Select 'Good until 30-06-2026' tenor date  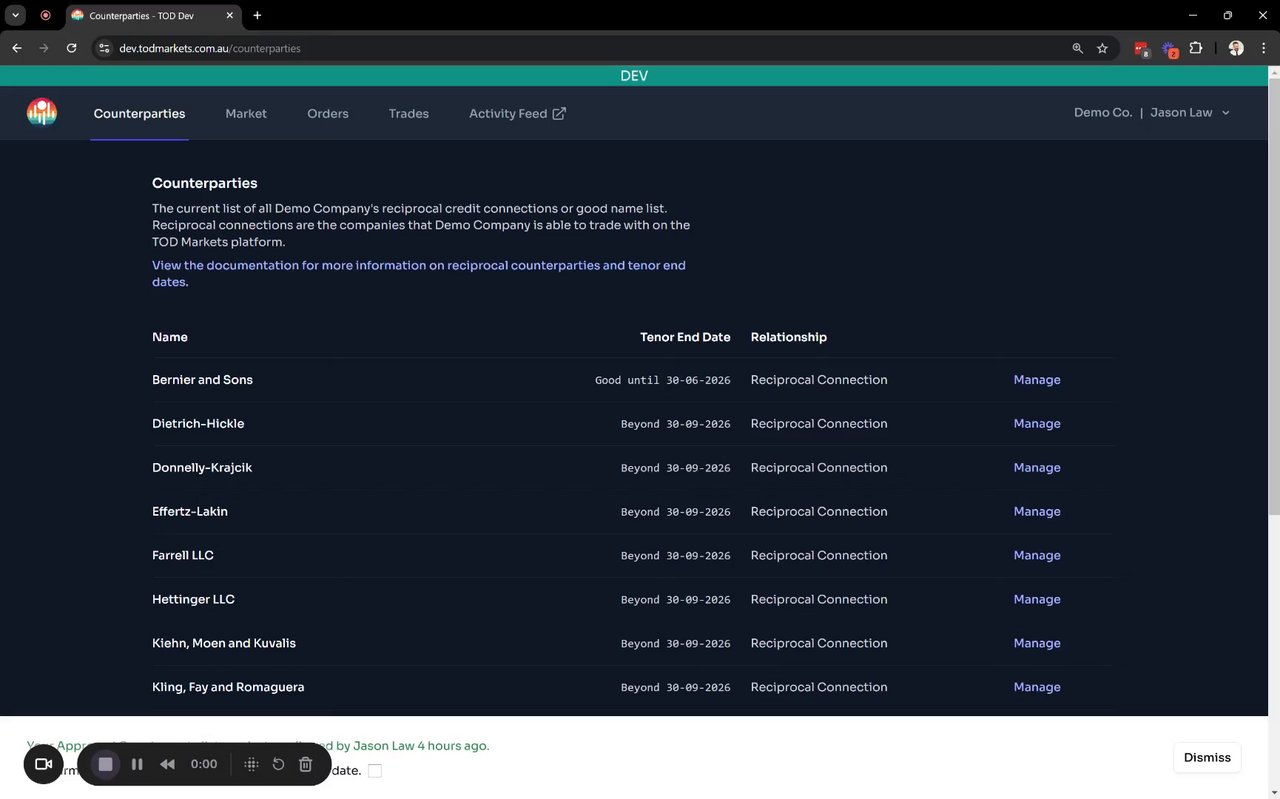[663, 381]
